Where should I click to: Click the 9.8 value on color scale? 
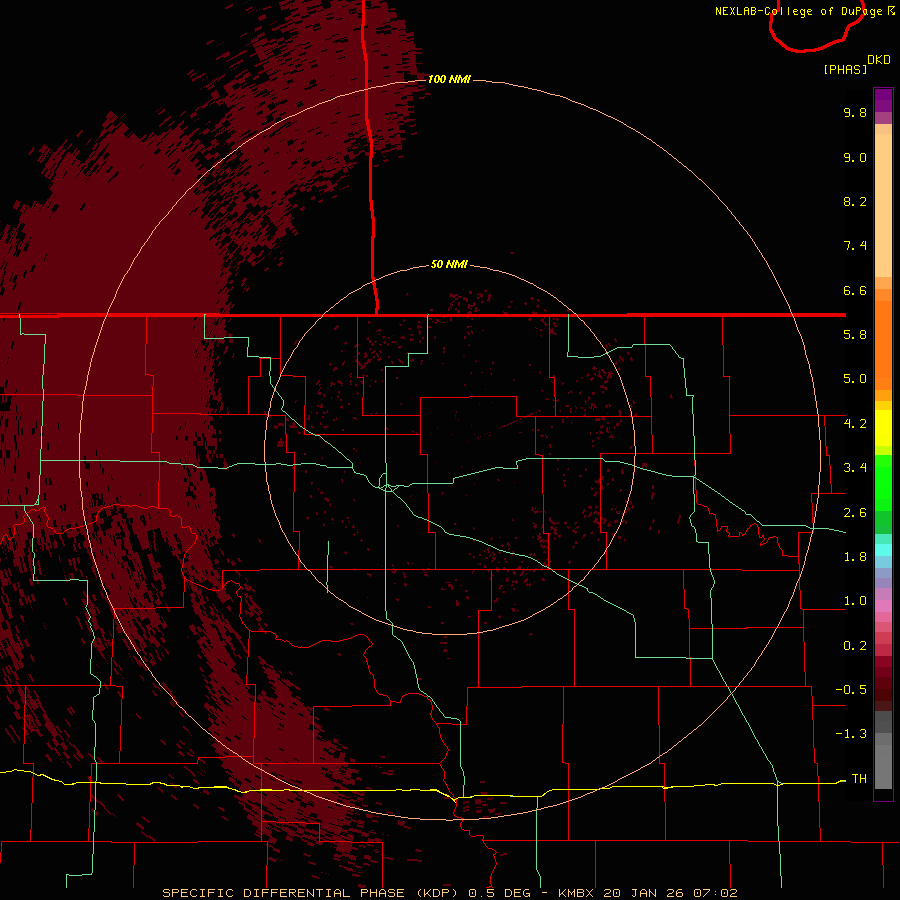click(x=855, y=112)
